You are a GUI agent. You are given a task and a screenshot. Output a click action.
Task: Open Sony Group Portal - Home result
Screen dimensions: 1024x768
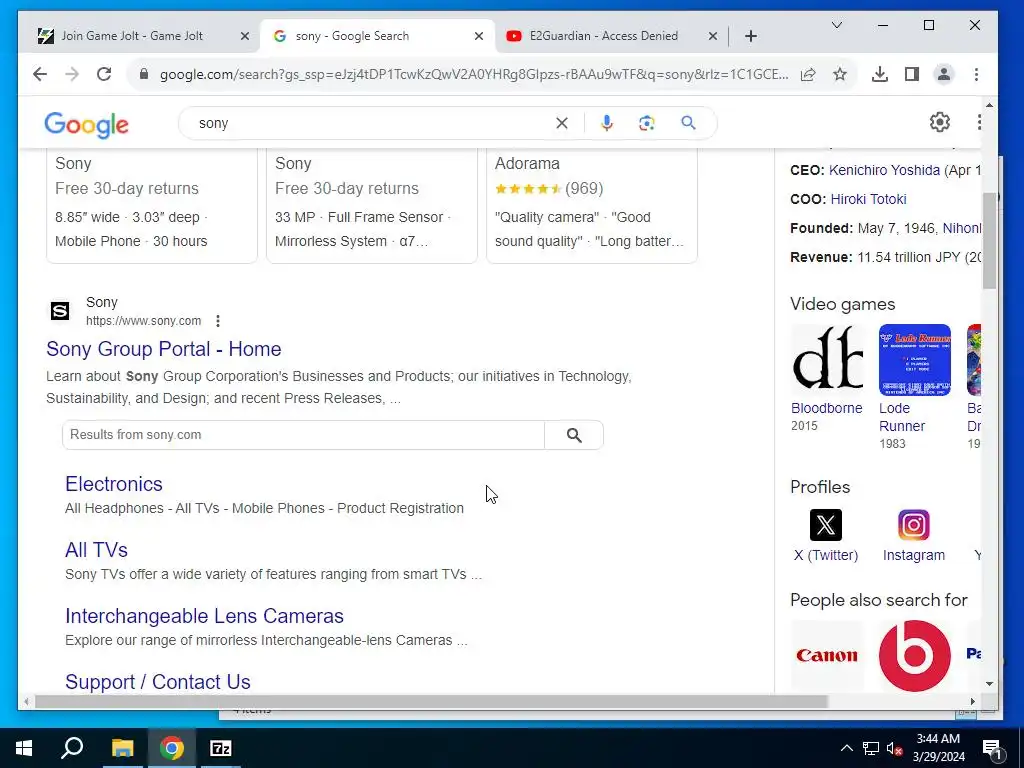(x=163, y=349)
